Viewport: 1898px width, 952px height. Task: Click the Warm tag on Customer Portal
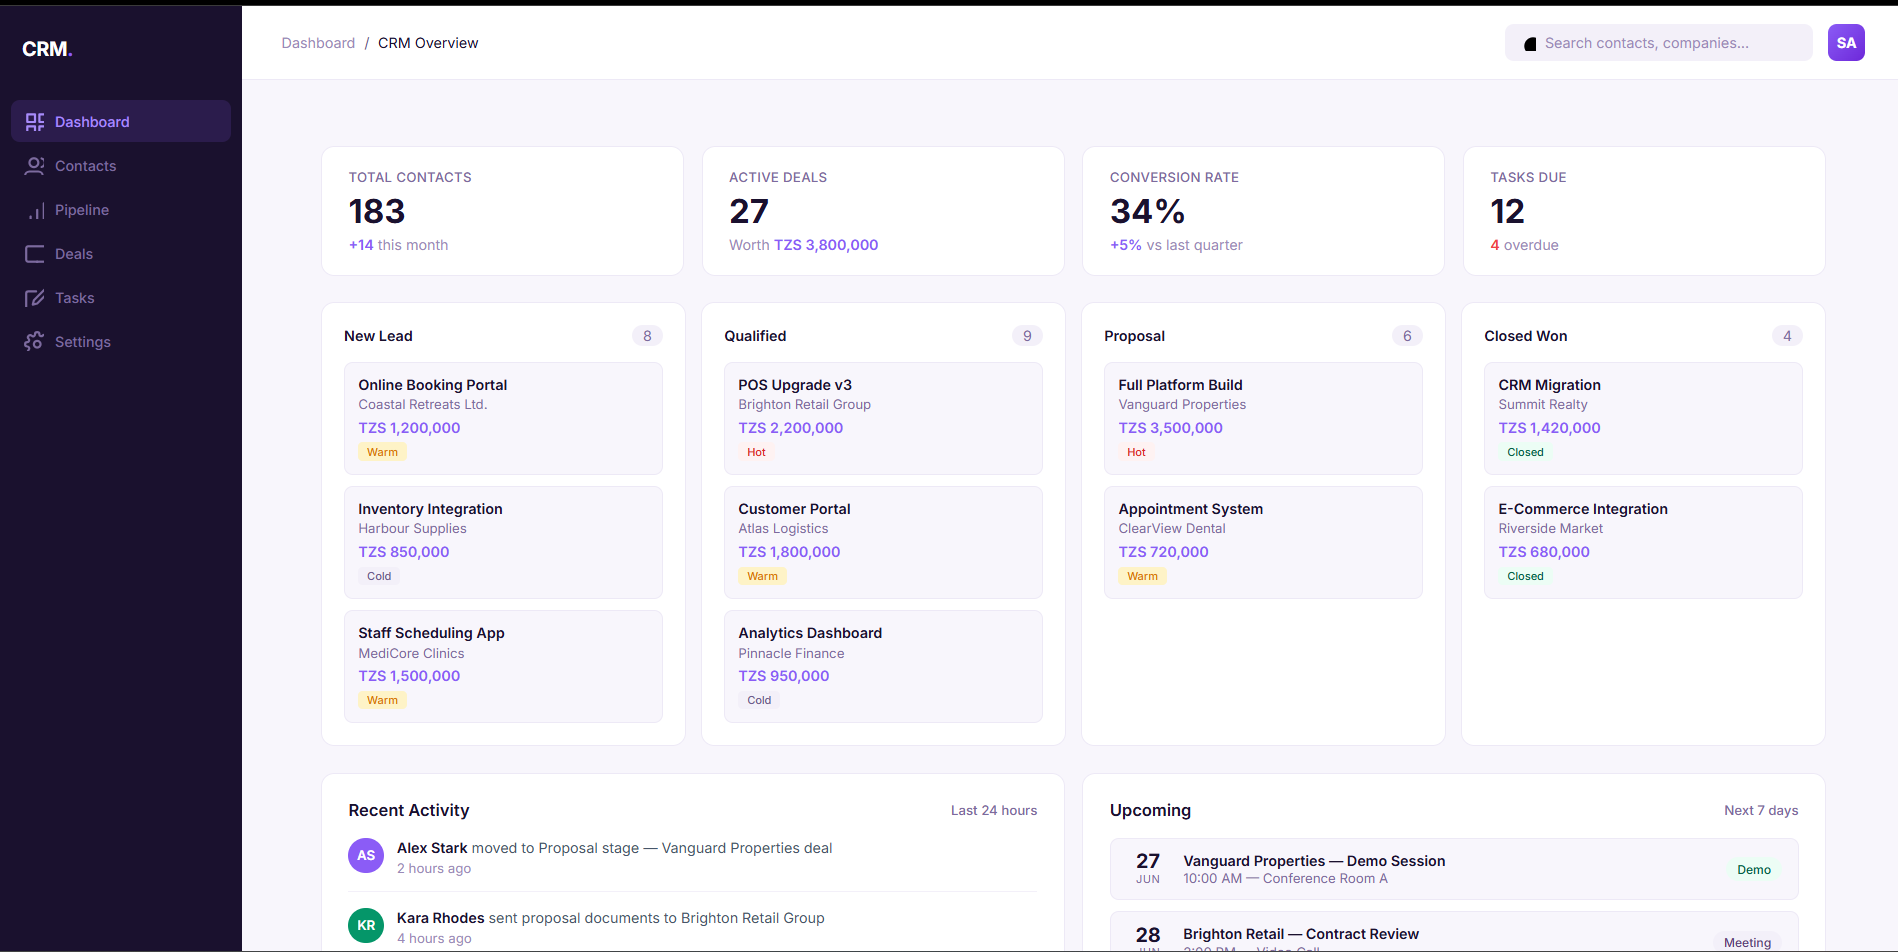coord(762,576)
